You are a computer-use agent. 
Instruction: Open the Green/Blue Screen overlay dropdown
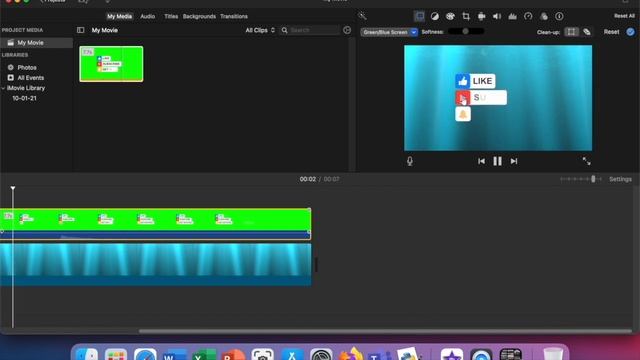(389, 32)
